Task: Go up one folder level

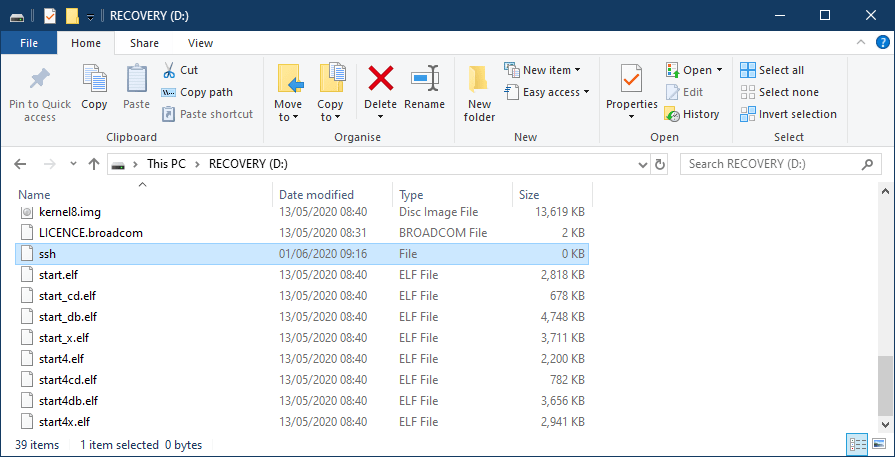Action: (94, 164)
